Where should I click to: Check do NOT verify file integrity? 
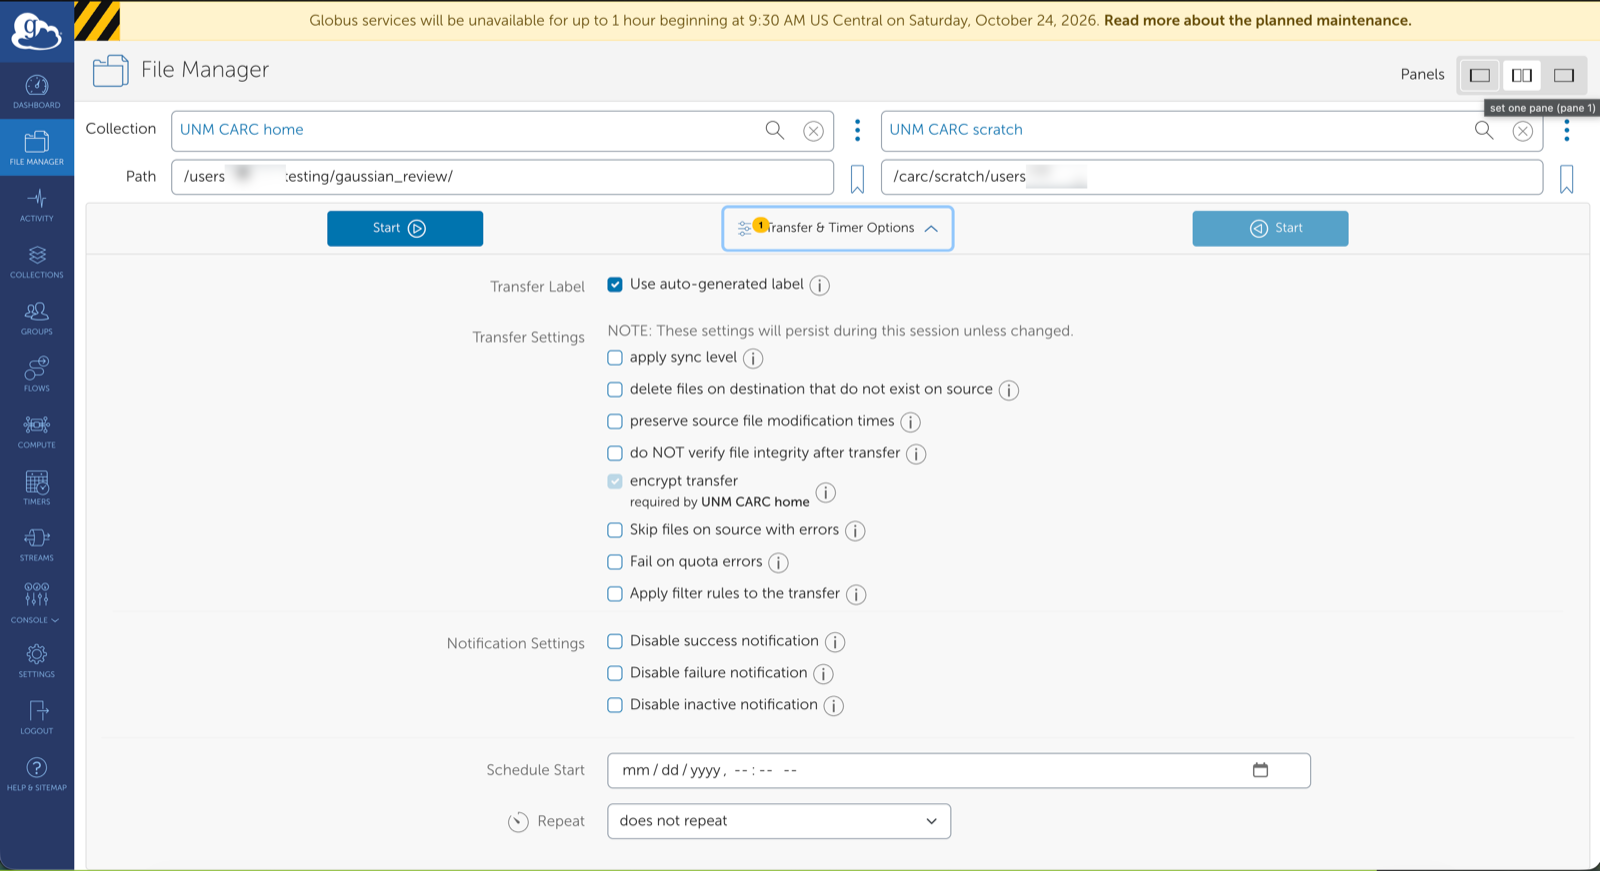[x=615, y=453]
